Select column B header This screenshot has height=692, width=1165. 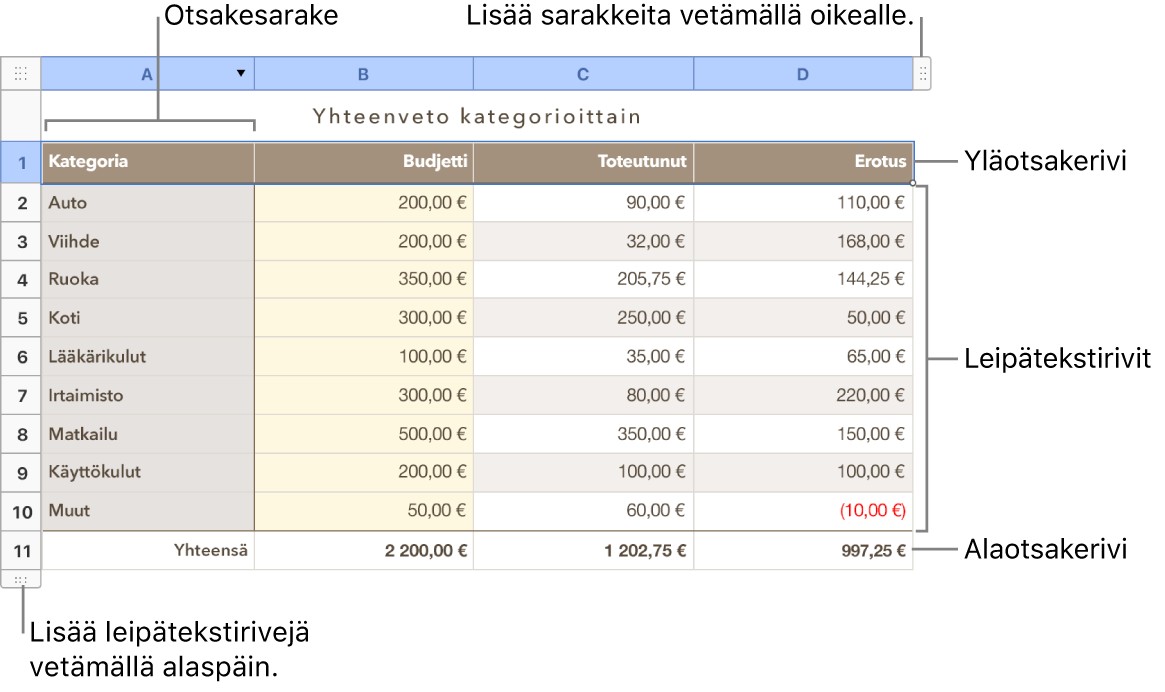click(x=363, y=74)
